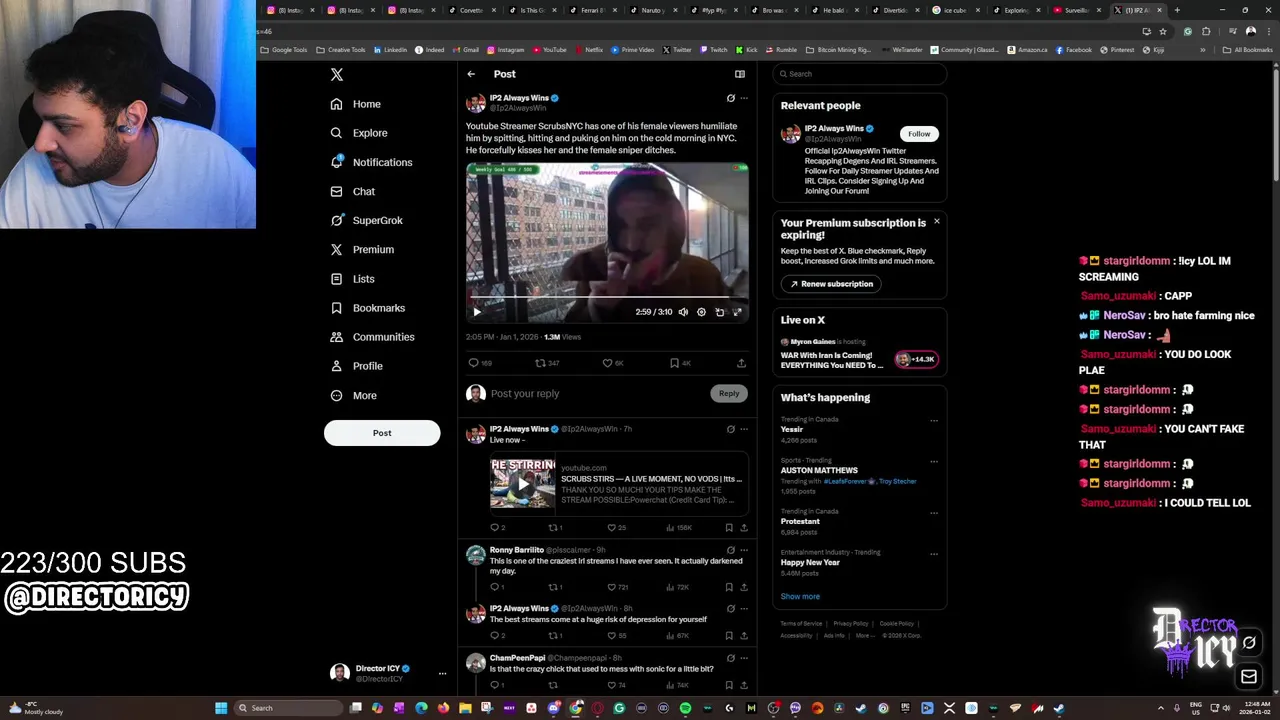
Task: Play the video in the main post
Action: pyautogui.click(x=477, y=312)
